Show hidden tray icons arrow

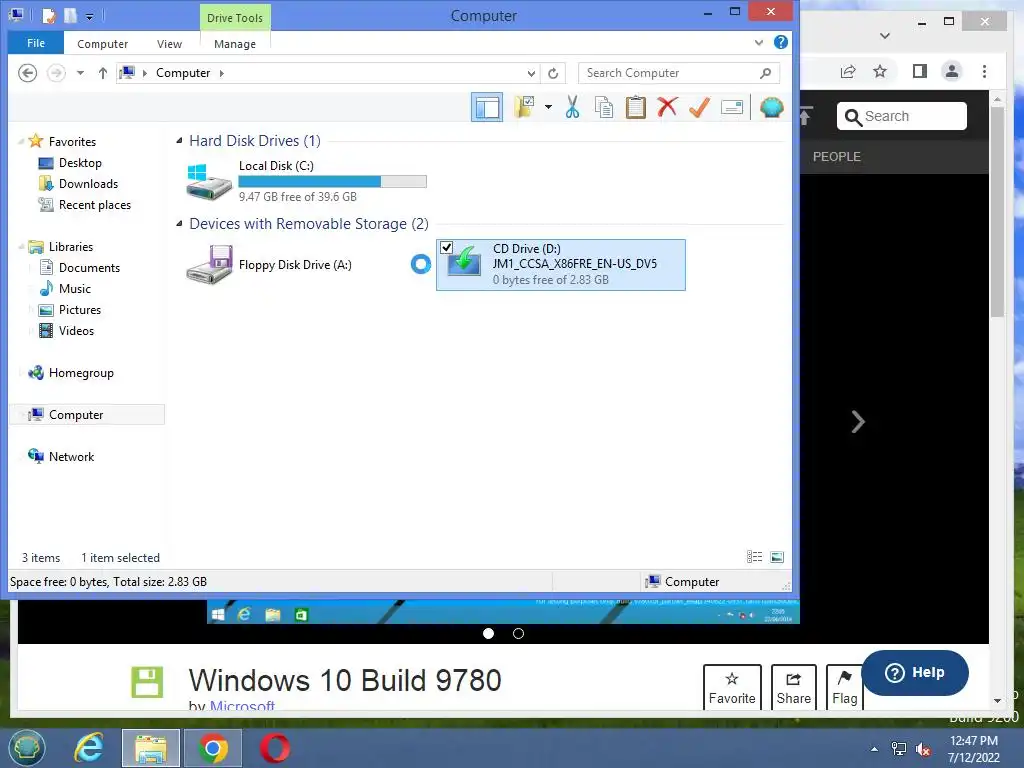pyautogui.click(x=874, y=749)
